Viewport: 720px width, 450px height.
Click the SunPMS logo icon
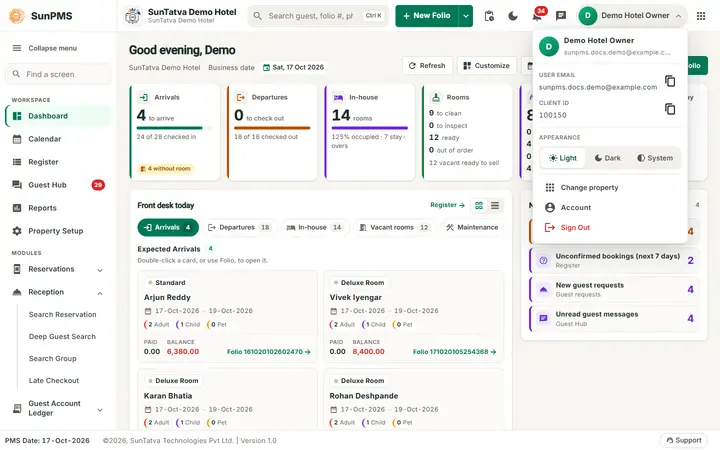(x=17, y=16)
